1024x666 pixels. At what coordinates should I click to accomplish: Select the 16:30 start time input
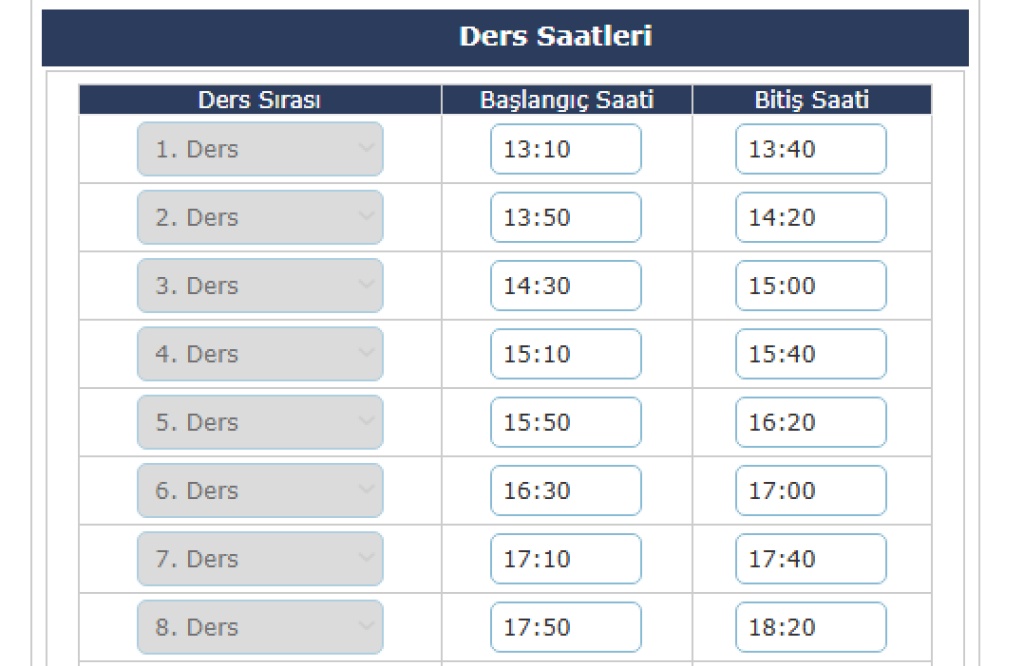tap(565, 491)
